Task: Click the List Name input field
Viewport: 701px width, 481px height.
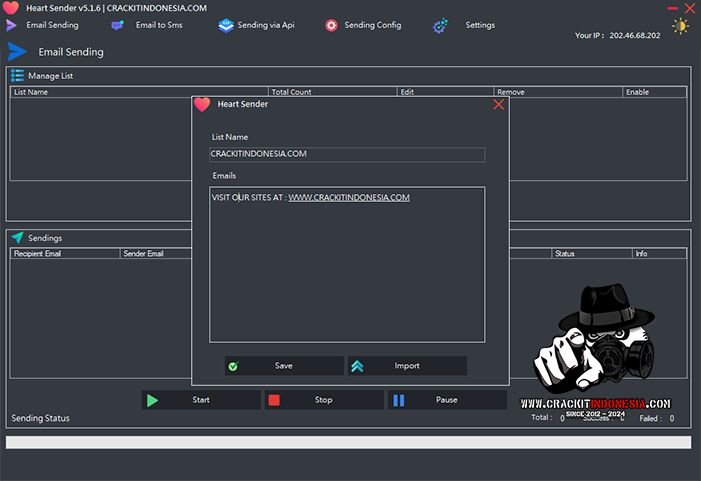Action: [347, 154]
